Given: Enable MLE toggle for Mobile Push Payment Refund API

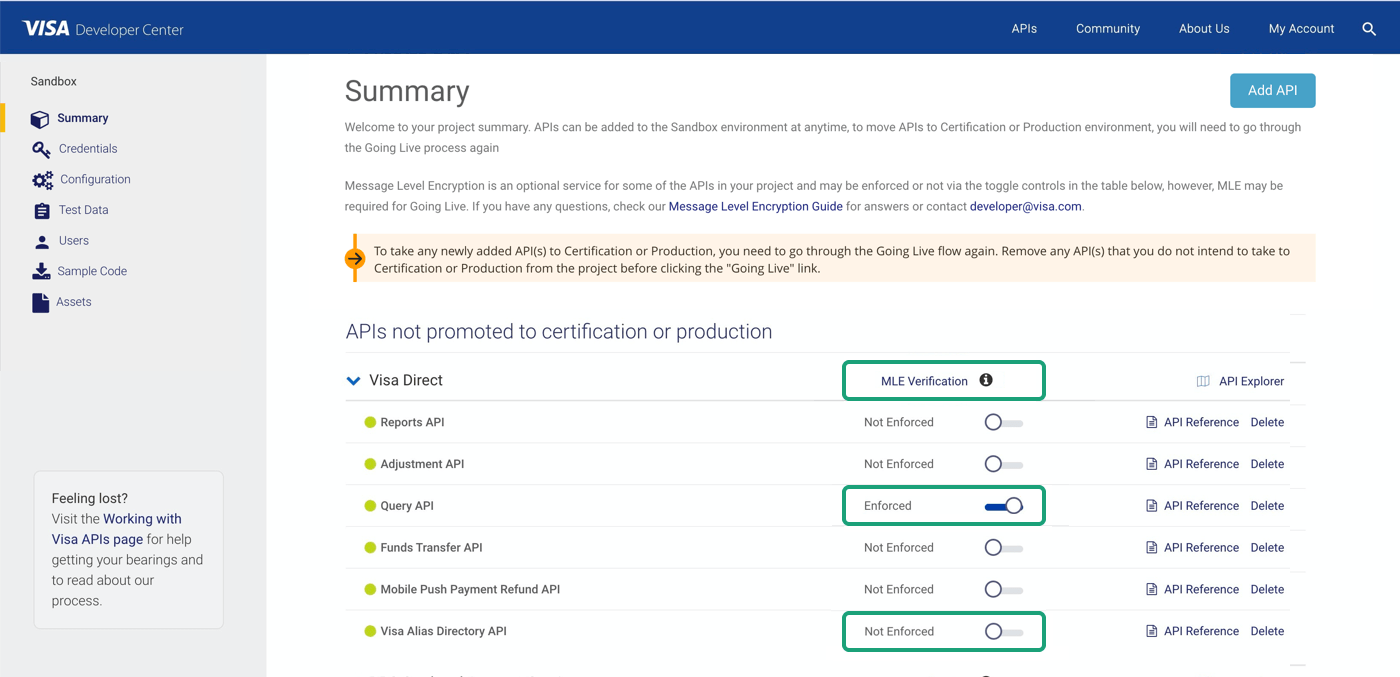Looking at the screenshot, I should (x=1003, y=590).
